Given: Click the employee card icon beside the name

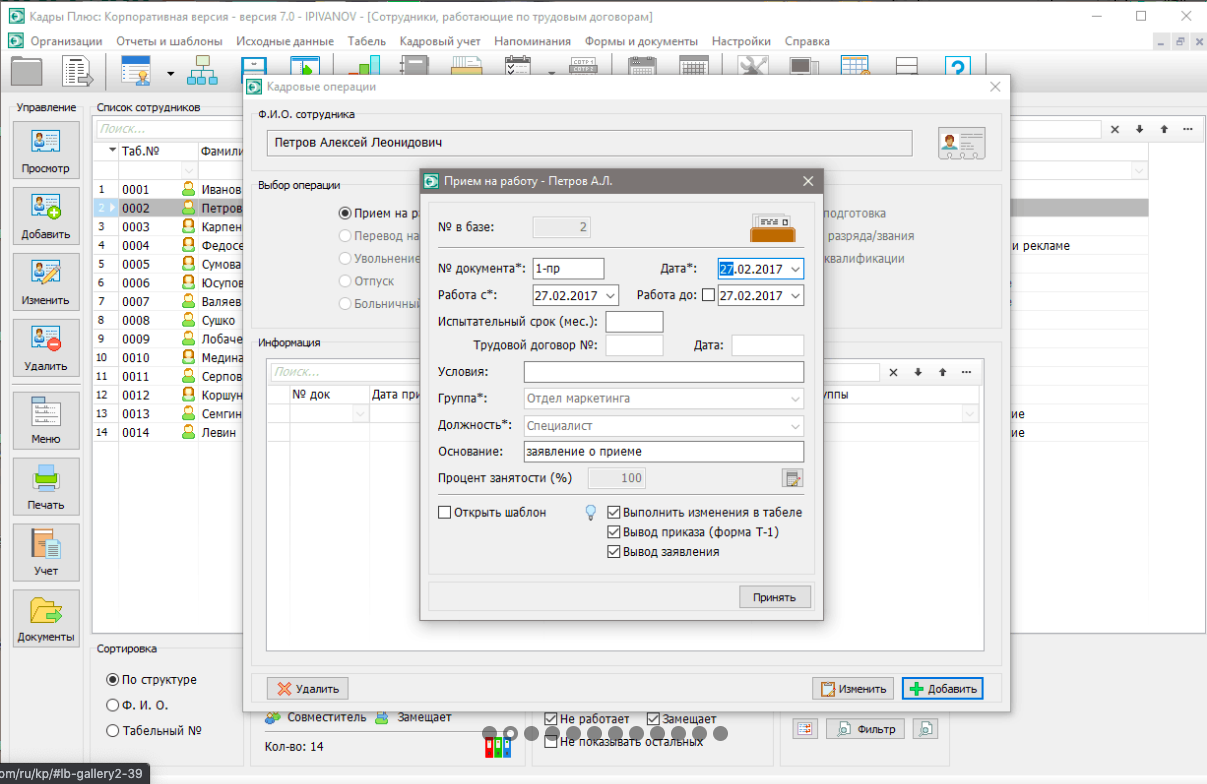Looking at the screenshot, I should 961,144.
